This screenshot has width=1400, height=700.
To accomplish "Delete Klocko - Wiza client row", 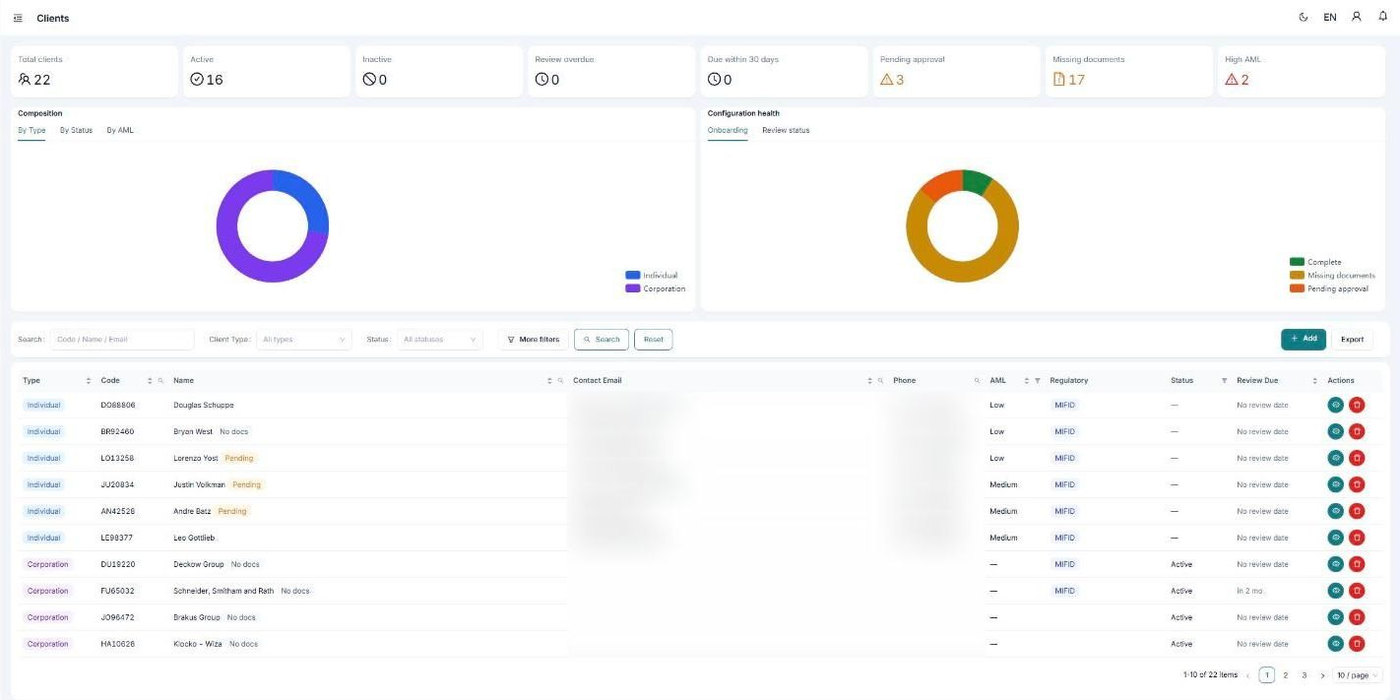I will tap(1356, 643).
